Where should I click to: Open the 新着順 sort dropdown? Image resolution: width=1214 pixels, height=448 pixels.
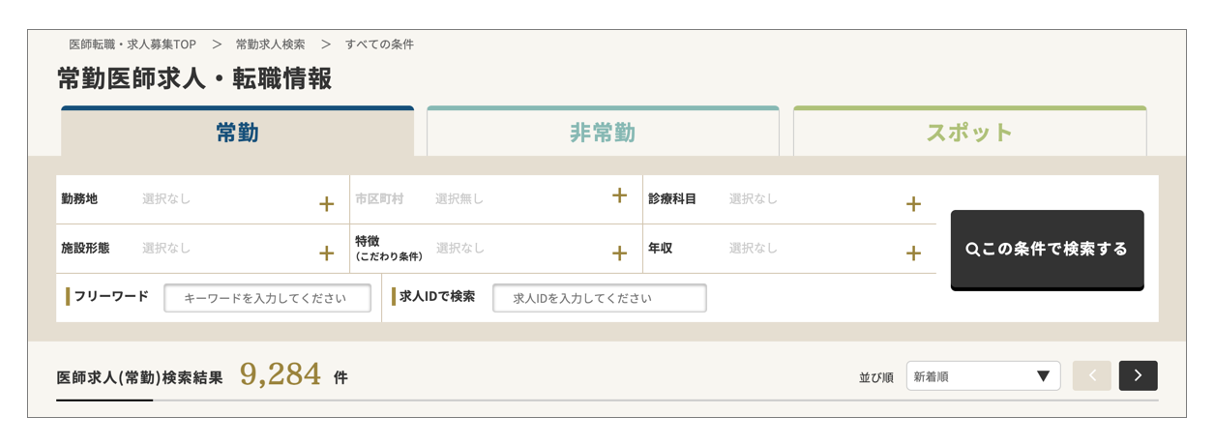(983, 376)
